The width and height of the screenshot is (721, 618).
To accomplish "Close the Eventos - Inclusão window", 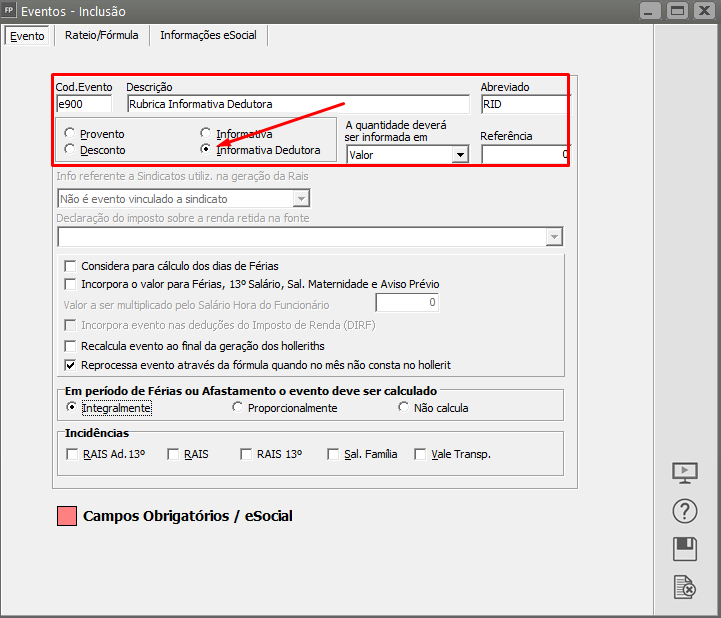I will click(x=704, y=11).
